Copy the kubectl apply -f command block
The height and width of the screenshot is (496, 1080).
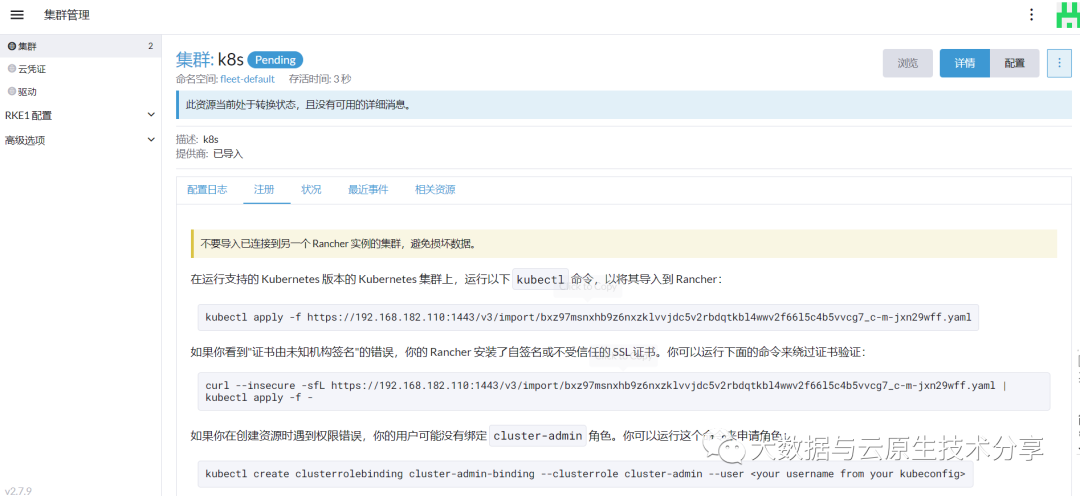pyautogui.click(x=588, y=318)
